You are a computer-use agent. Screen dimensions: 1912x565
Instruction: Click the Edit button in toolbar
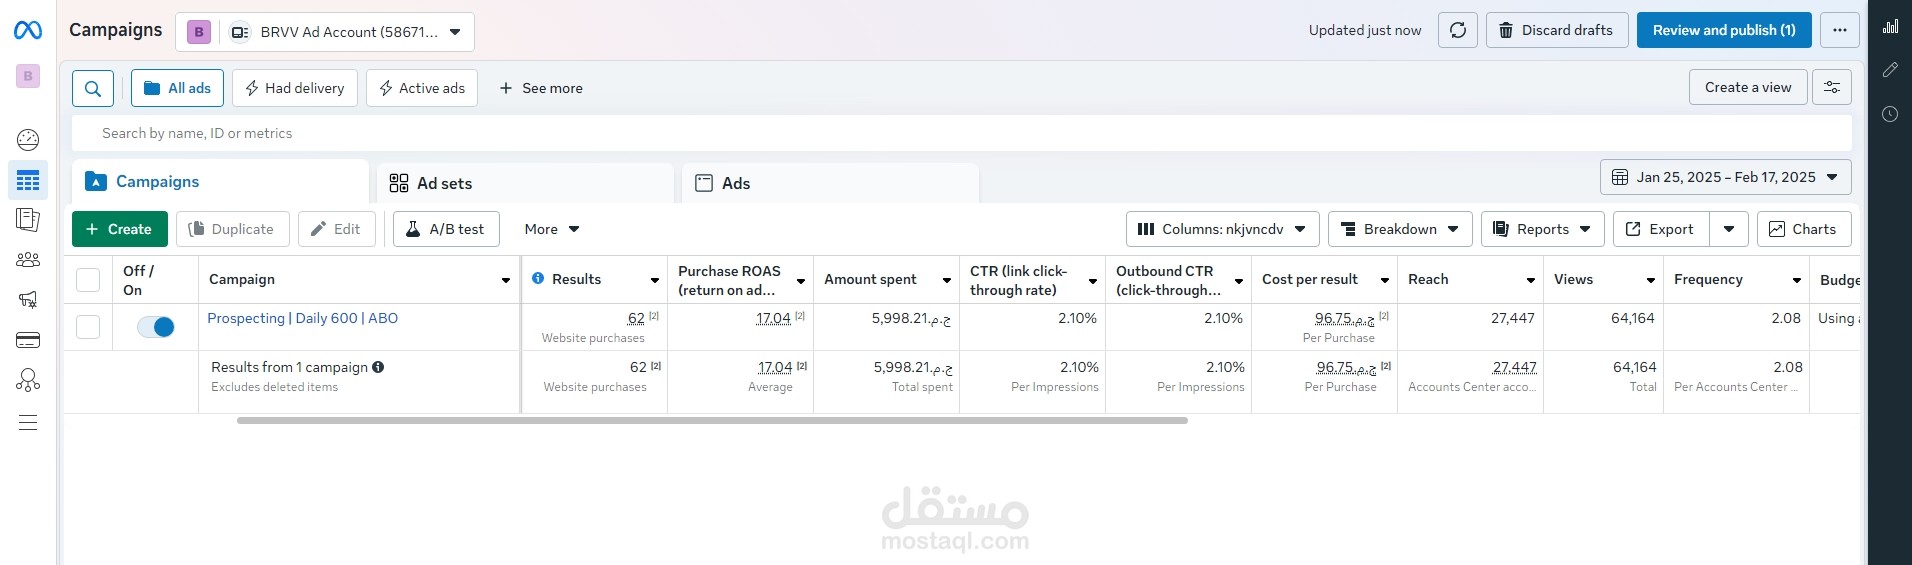336,229
